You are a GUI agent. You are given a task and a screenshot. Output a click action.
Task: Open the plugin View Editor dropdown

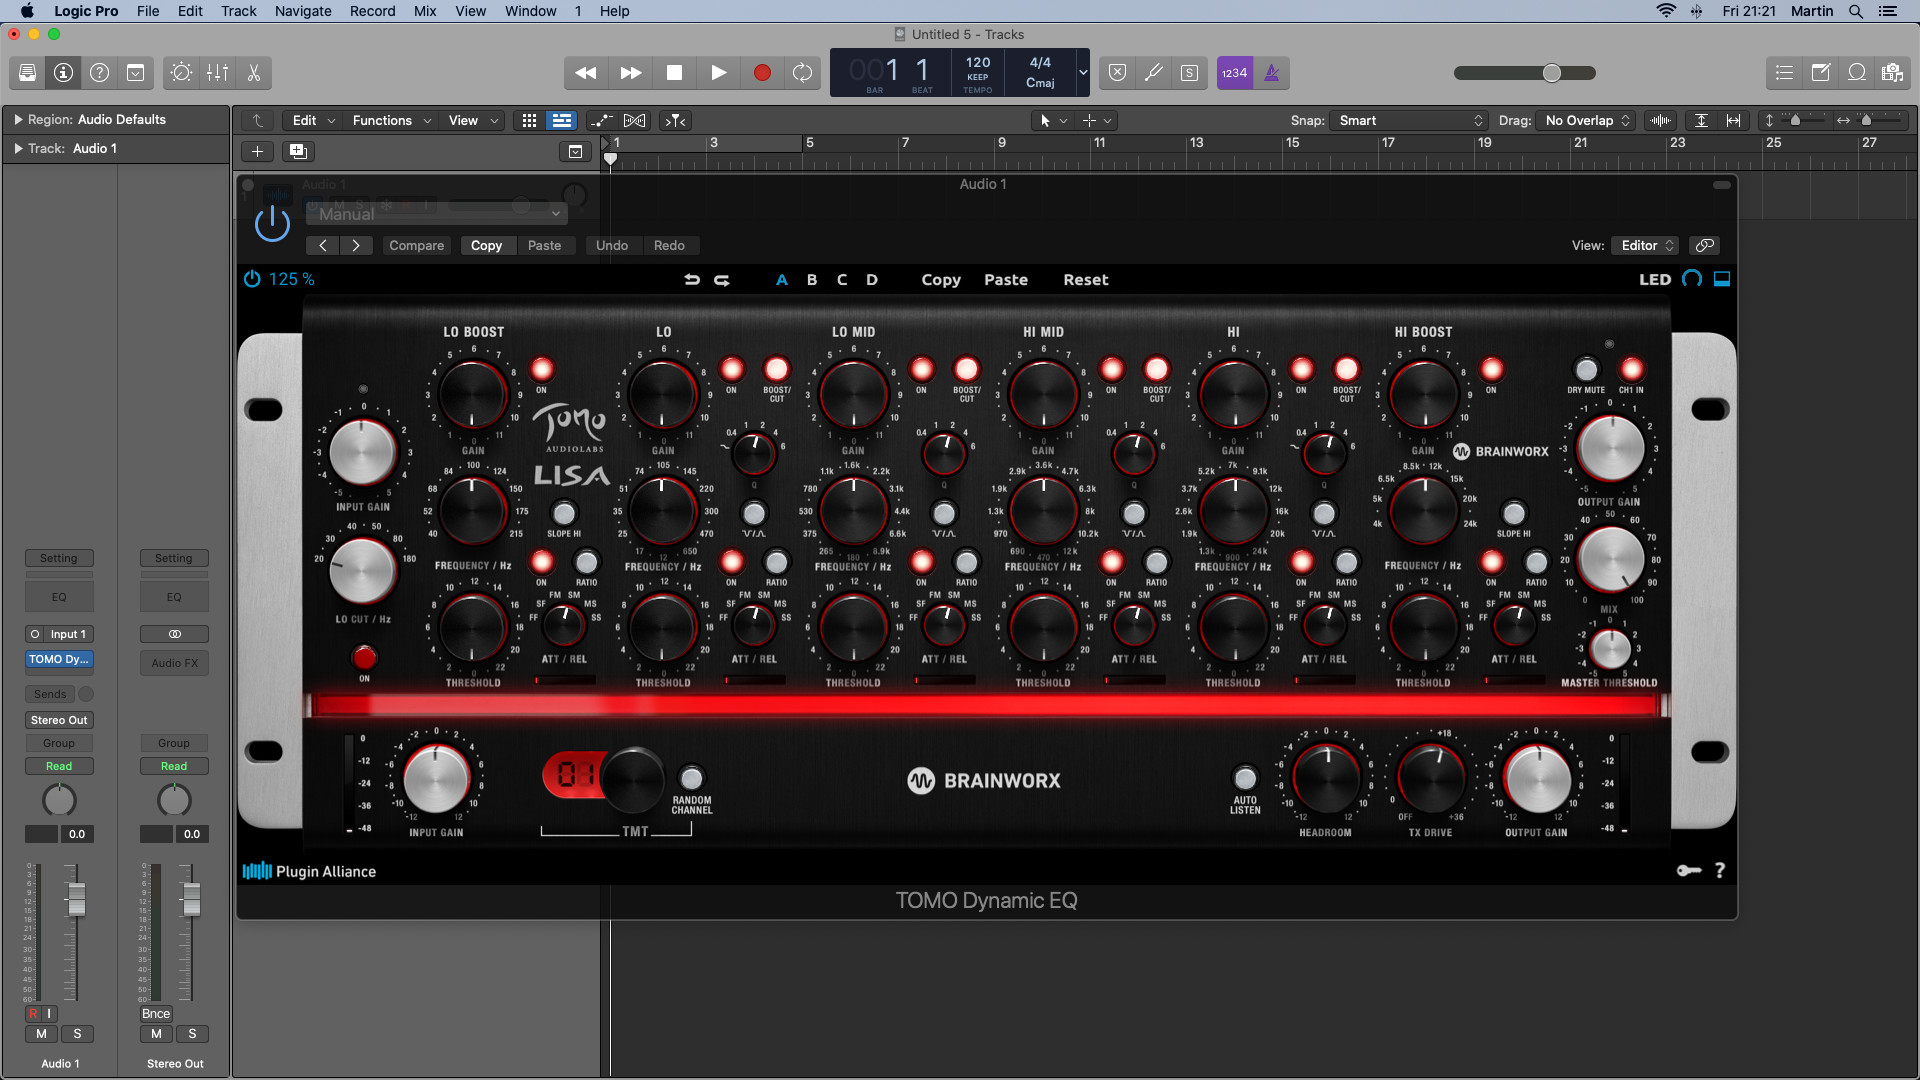[x=1646, y=245]
